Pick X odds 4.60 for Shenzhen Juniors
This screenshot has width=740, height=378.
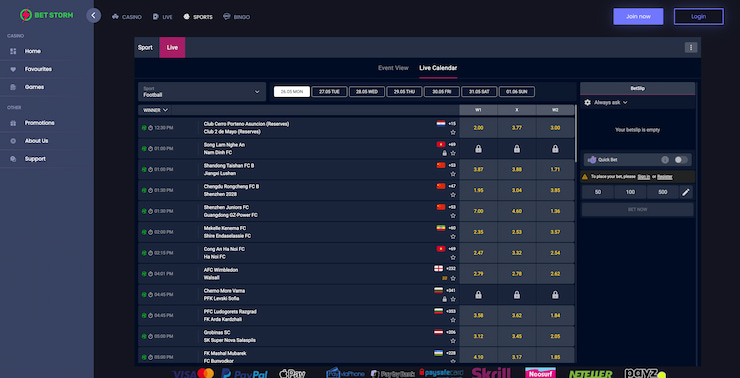pyautogui.click(x=517, y=211)
